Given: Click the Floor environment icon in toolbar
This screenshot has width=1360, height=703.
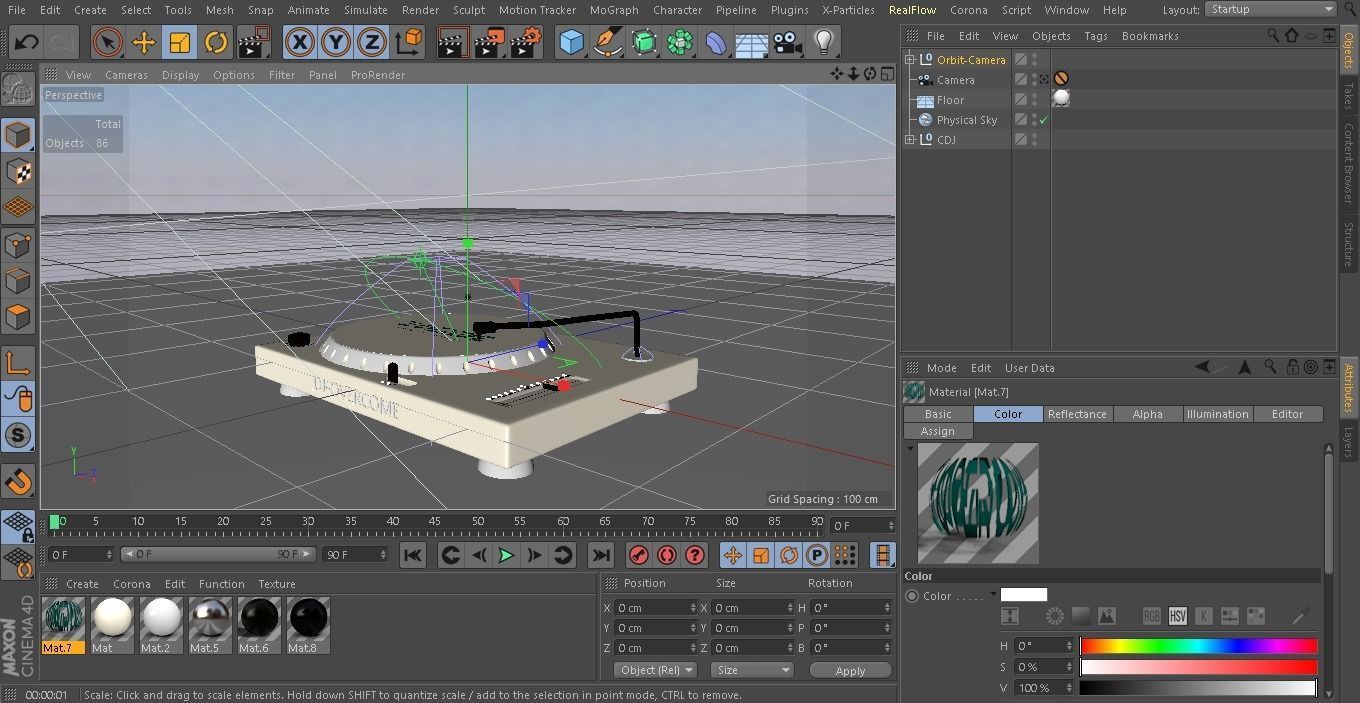Looking at the screenshot, I should 752,43.
